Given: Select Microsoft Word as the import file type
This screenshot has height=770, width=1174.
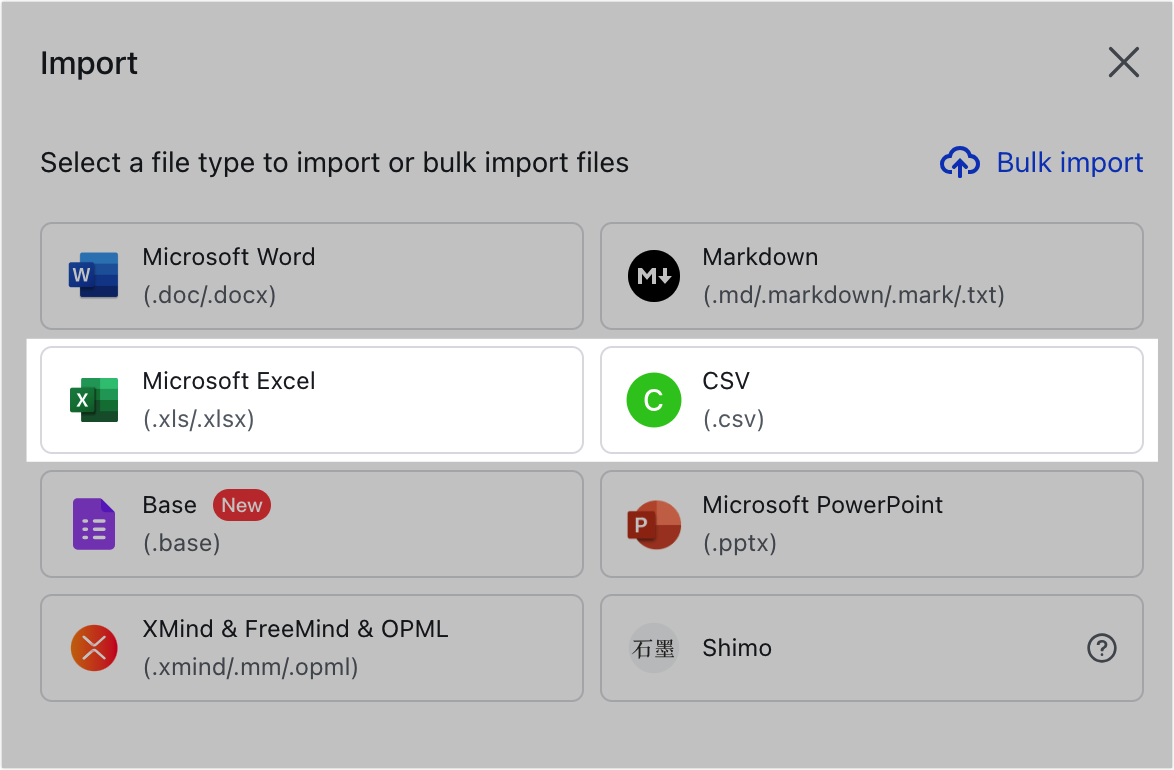Looking at the screenshot, I should tap(312, 276).
